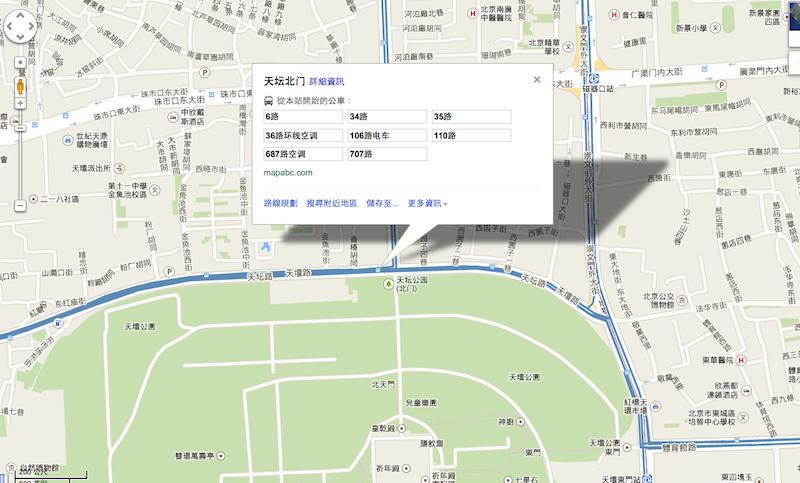Image resolution: width=800 pixels, height=483 pixels.
Task: Click the school icon for 北京市東城區培智中心學校
Action: coord(743,417)
